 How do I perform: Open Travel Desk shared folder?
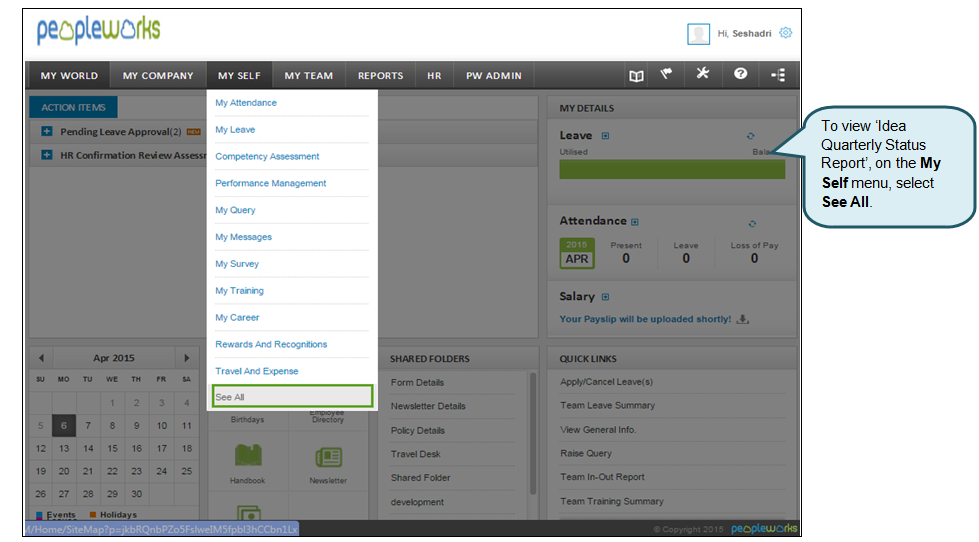416,454
